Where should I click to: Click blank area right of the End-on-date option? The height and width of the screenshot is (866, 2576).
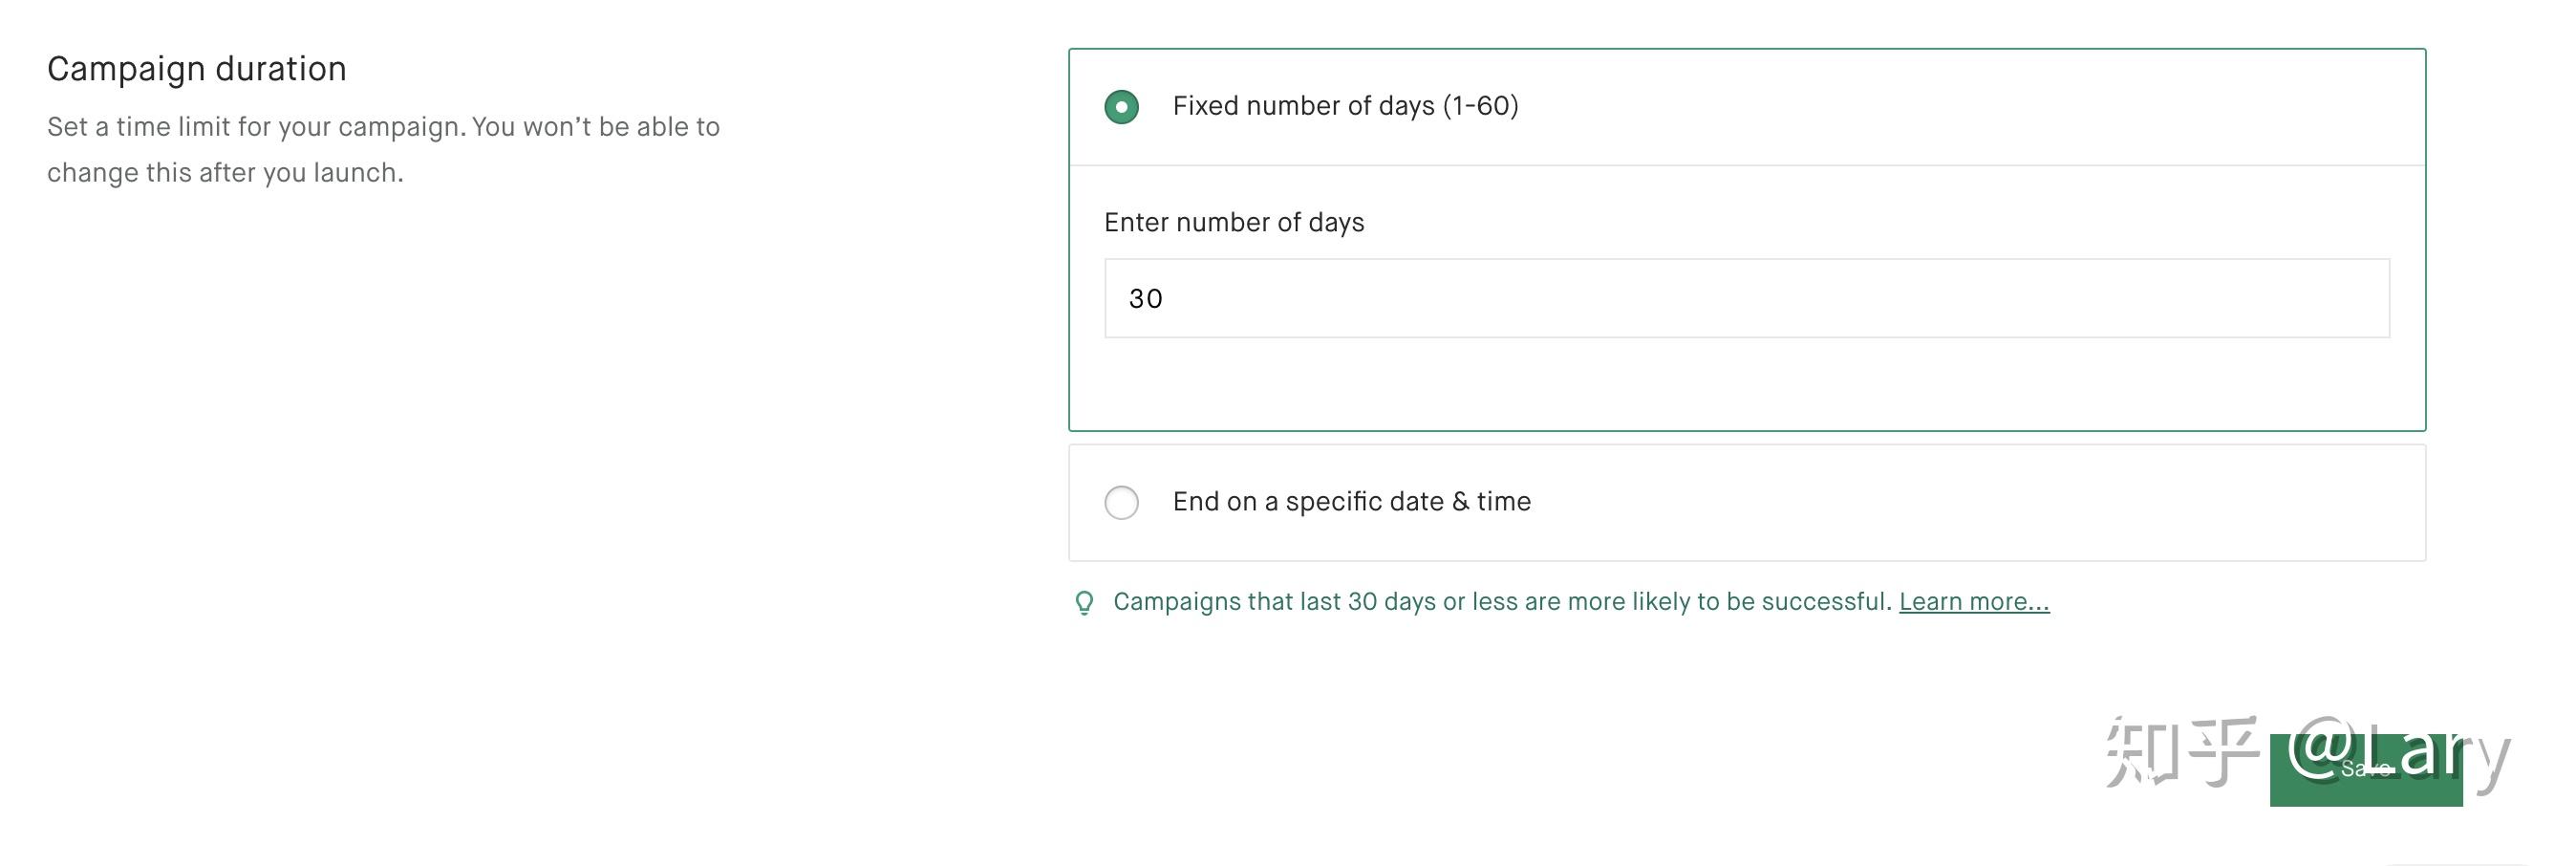coord(2000,502)
